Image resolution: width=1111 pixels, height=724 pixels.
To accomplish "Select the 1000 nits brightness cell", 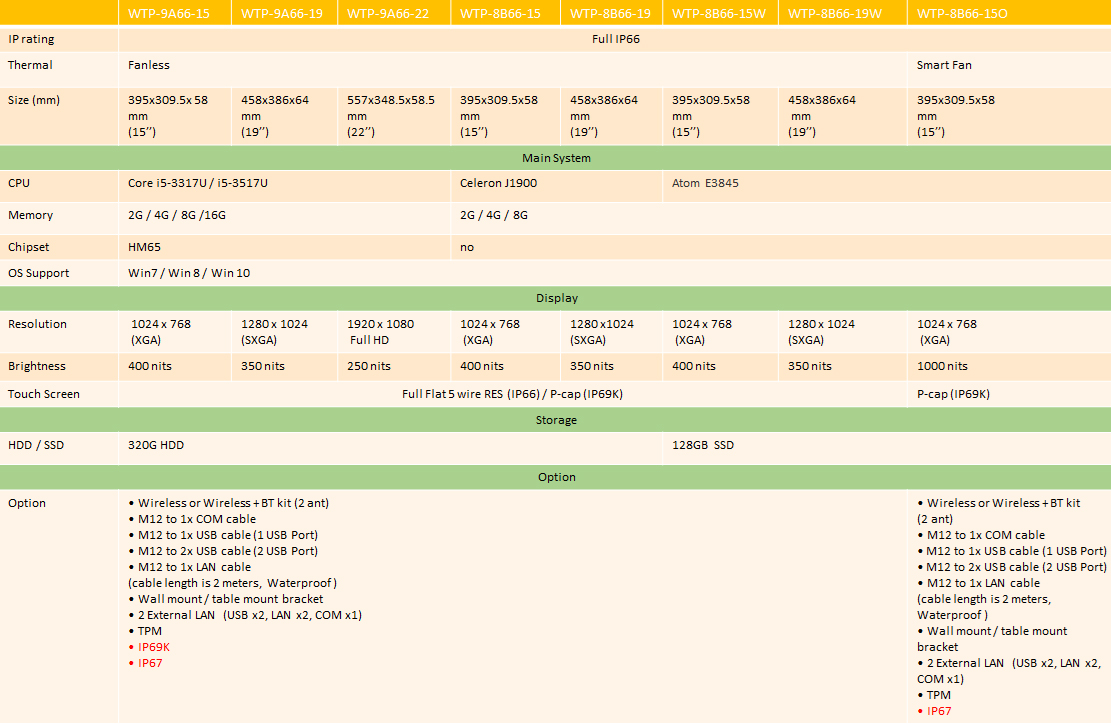I will (942, 366).
